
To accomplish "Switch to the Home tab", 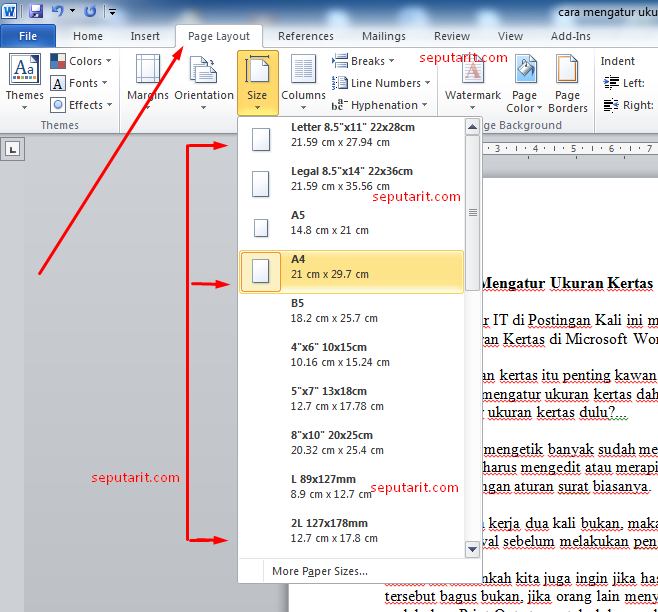I will click(x=88, y=36).
